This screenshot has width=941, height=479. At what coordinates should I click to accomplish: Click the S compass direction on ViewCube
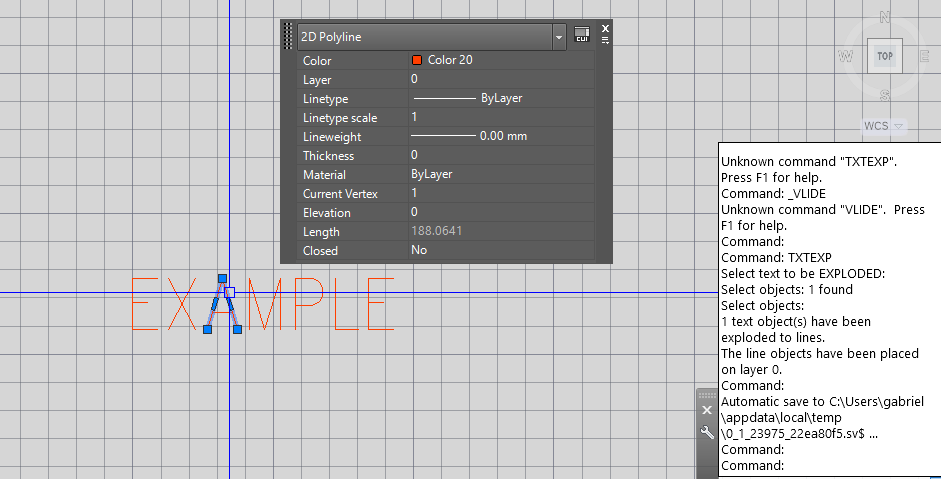(885, 95)
